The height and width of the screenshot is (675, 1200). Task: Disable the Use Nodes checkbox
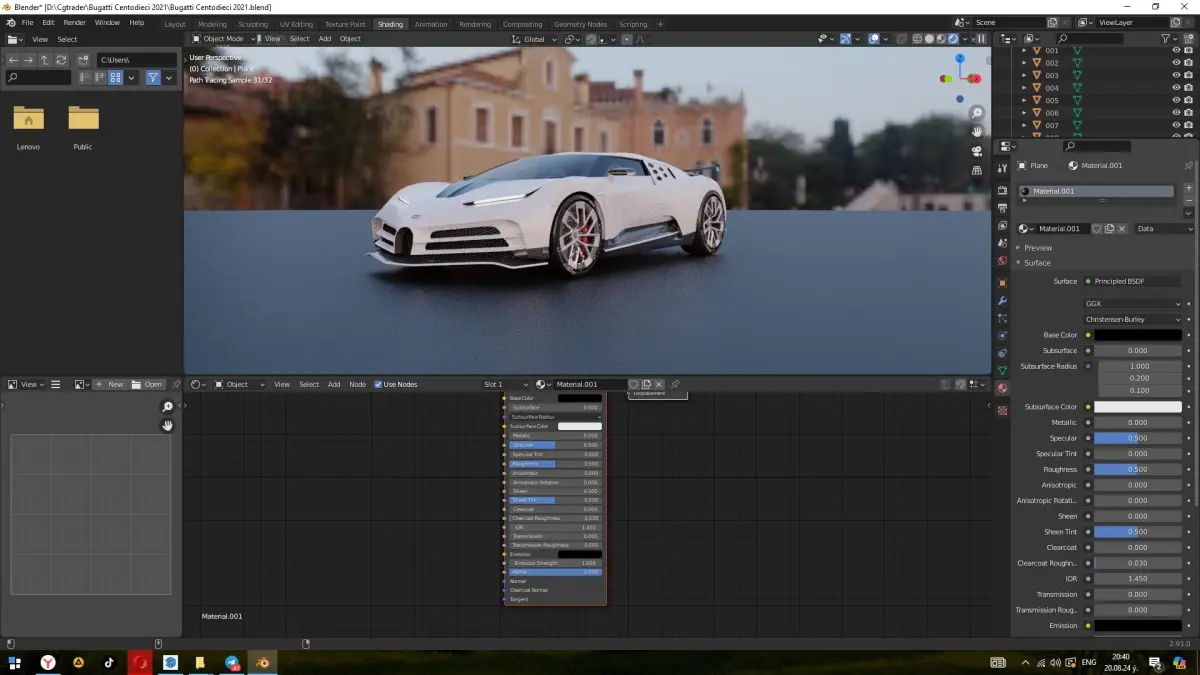378,384
